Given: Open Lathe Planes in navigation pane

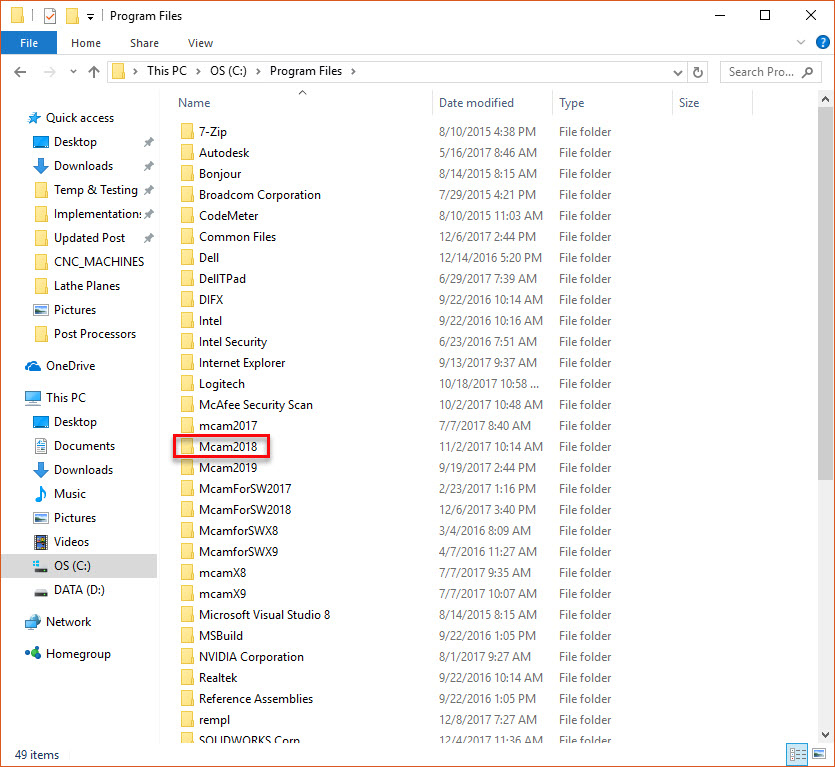Looking at the screenshot, I should pyautogui.click(x=86, y=285).
